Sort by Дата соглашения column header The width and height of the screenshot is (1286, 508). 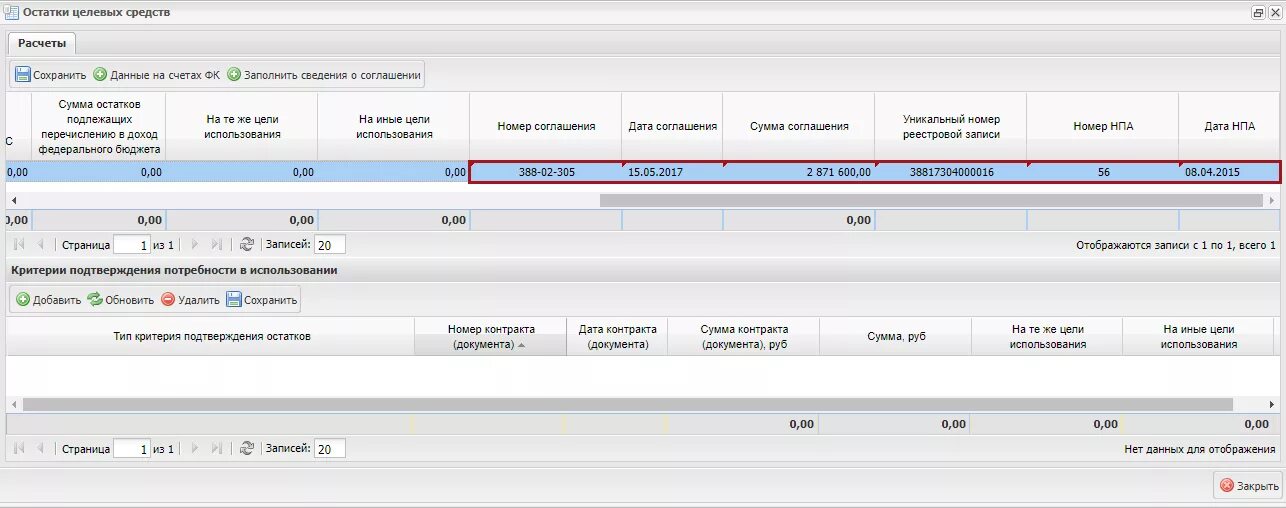point(672,126)
